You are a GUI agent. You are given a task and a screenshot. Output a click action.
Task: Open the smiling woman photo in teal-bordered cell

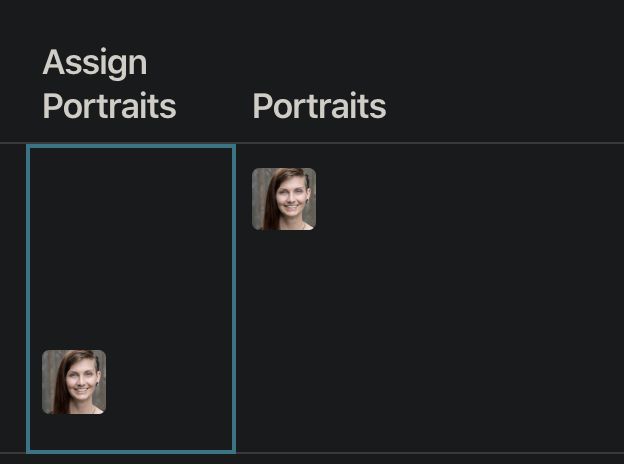[x=74, y=381]
